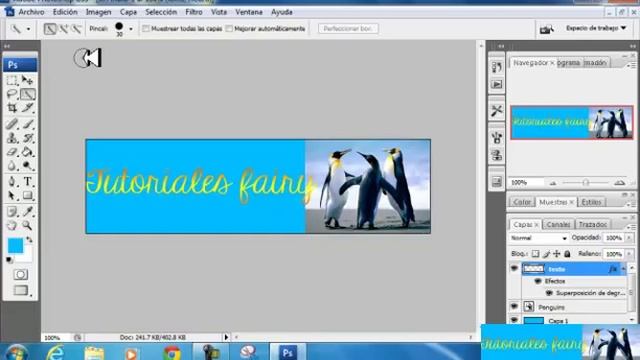640x360 pixels.
Task: Open status bar info flyout arrow
Action: pyautogui.click(x=226, y=337)
